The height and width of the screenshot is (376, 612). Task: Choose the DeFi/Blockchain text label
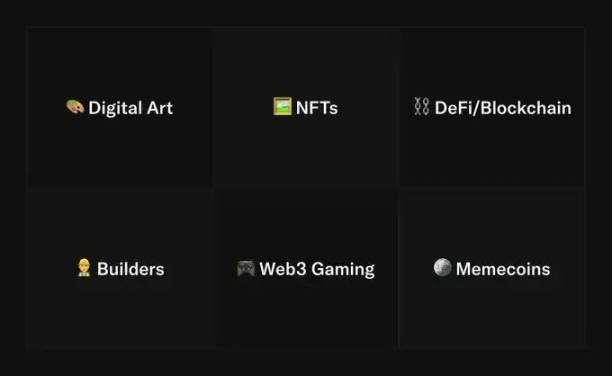503,108
